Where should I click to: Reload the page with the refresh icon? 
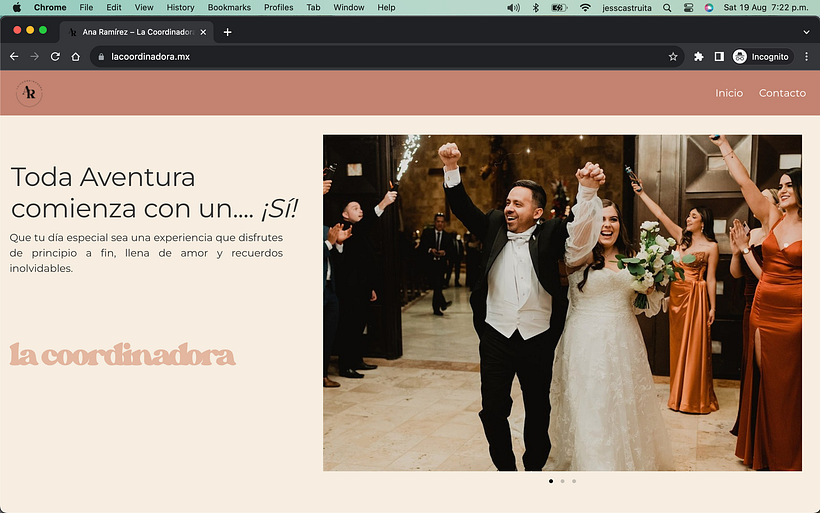tap(55, 56)
